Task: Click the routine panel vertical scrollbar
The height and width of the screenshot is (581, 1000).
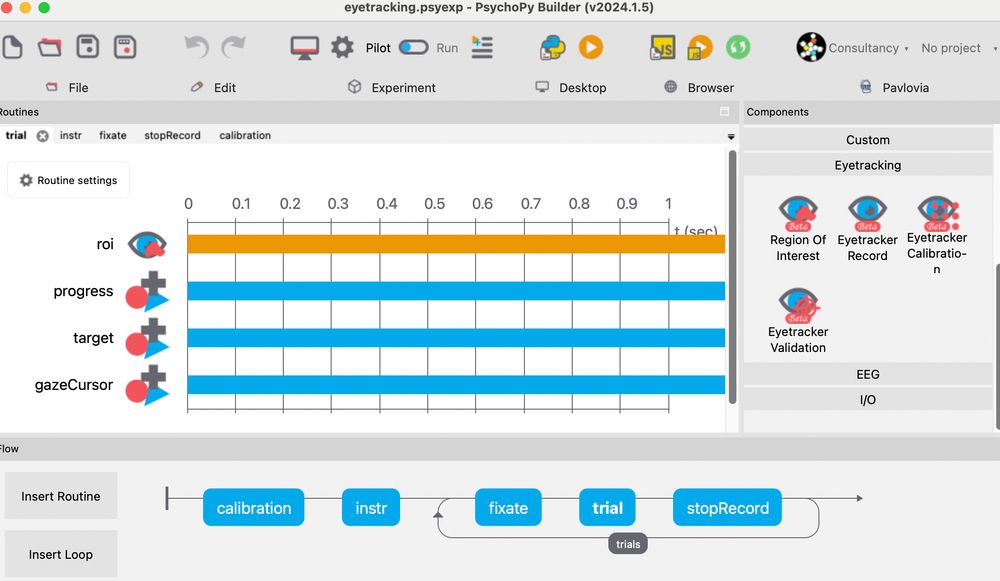Action: pos(732,277)
